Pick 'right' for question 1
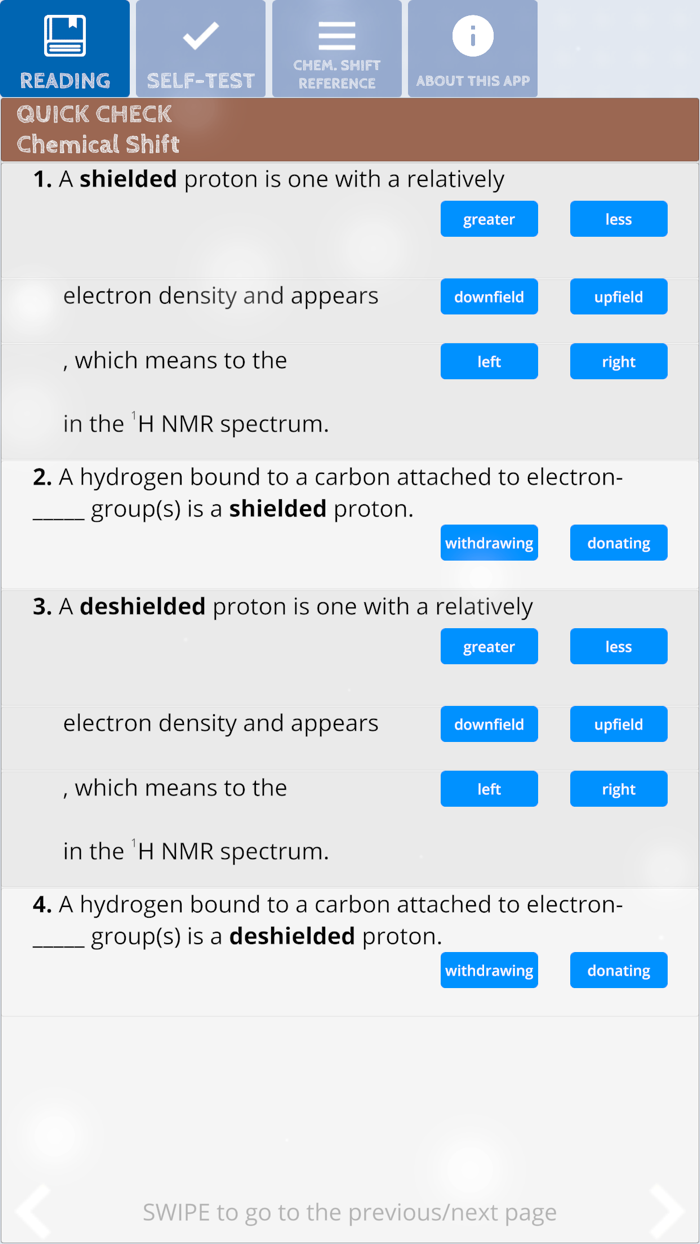The height and width of the screenshot is (1244, 700). coord(618,362)
